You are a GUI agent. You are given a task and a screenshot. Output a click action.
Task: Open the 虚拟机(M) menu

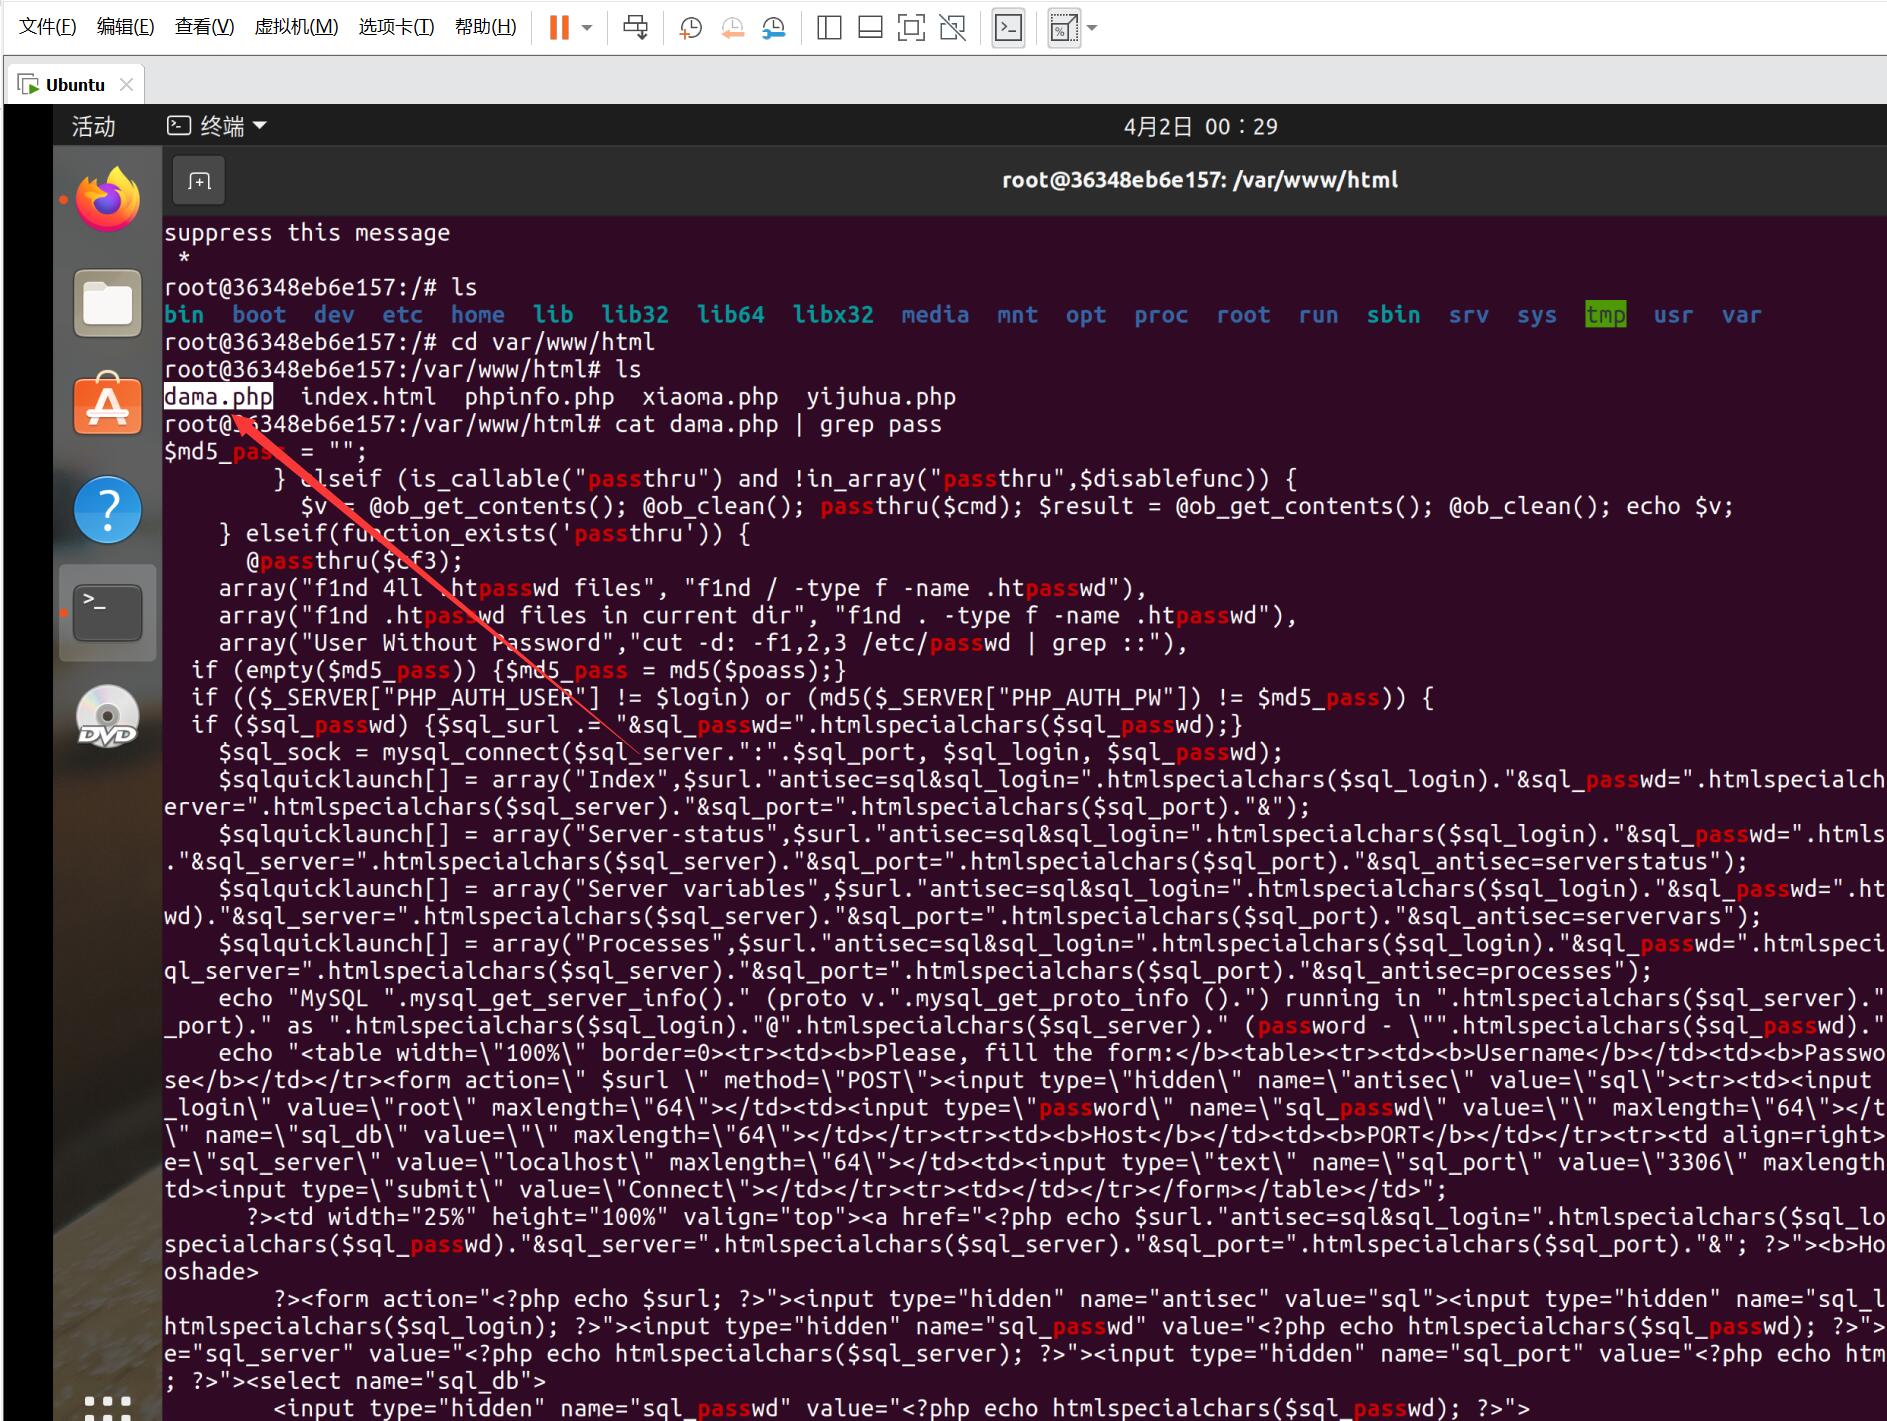[296, 27]
